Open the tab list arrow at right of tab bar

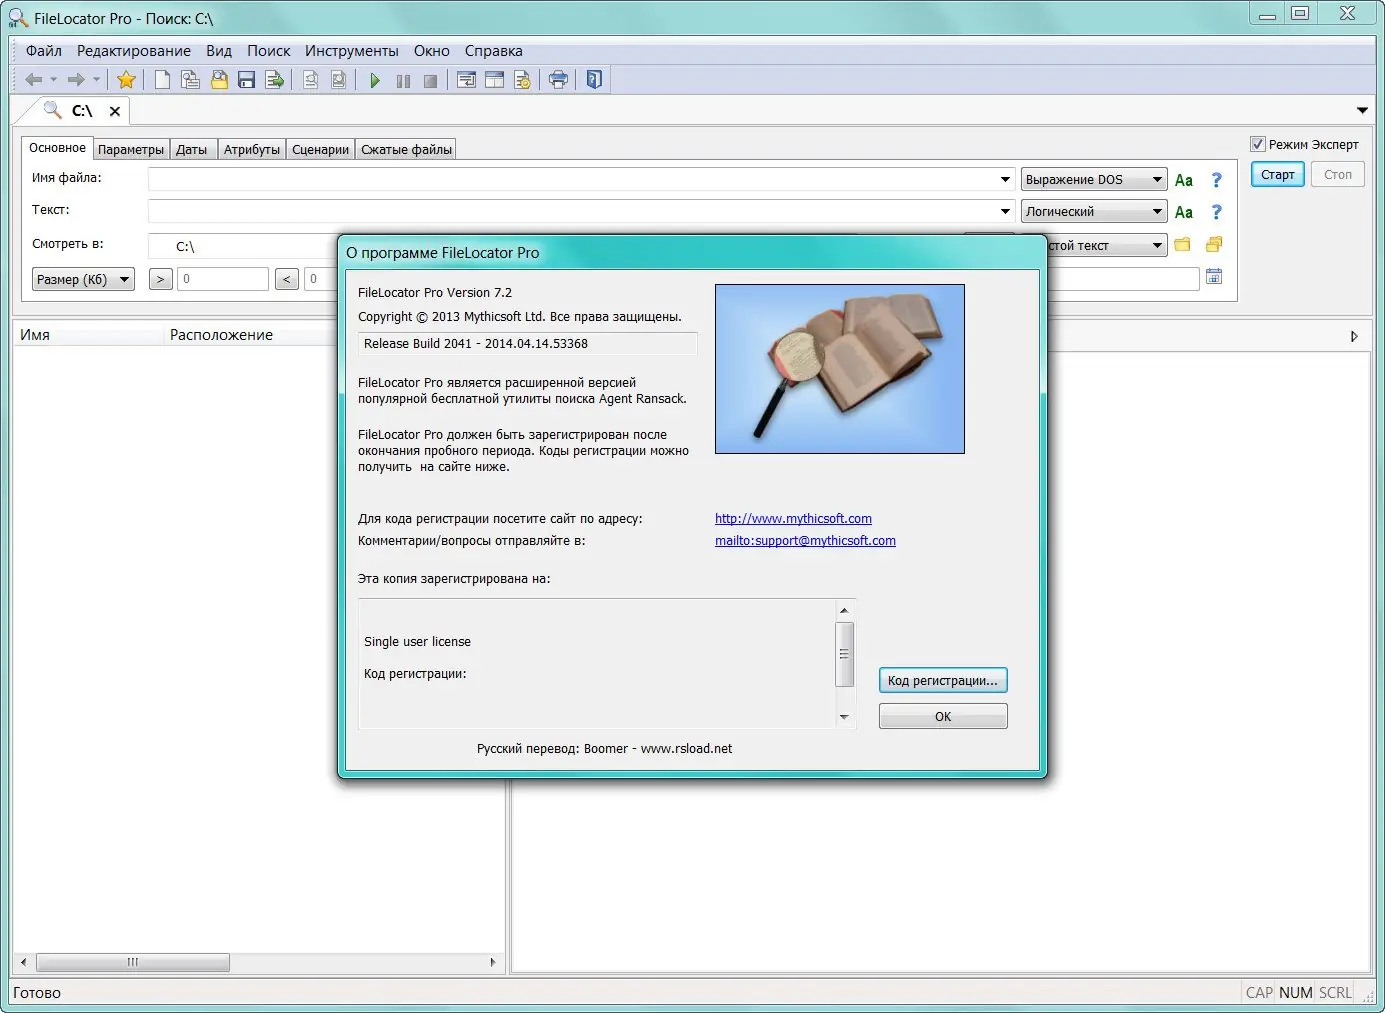[1362, 111]
